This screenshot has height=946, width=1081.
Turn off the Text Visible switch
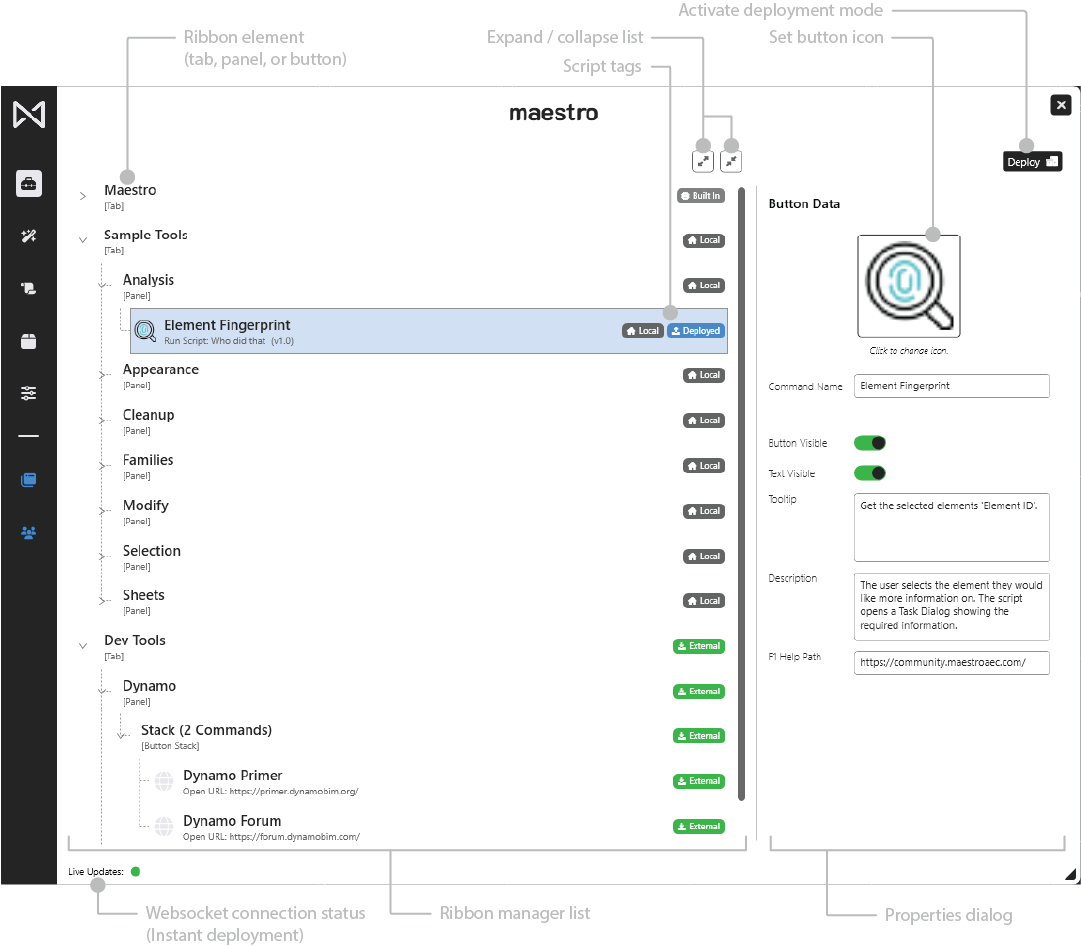(x=869, y=473)
